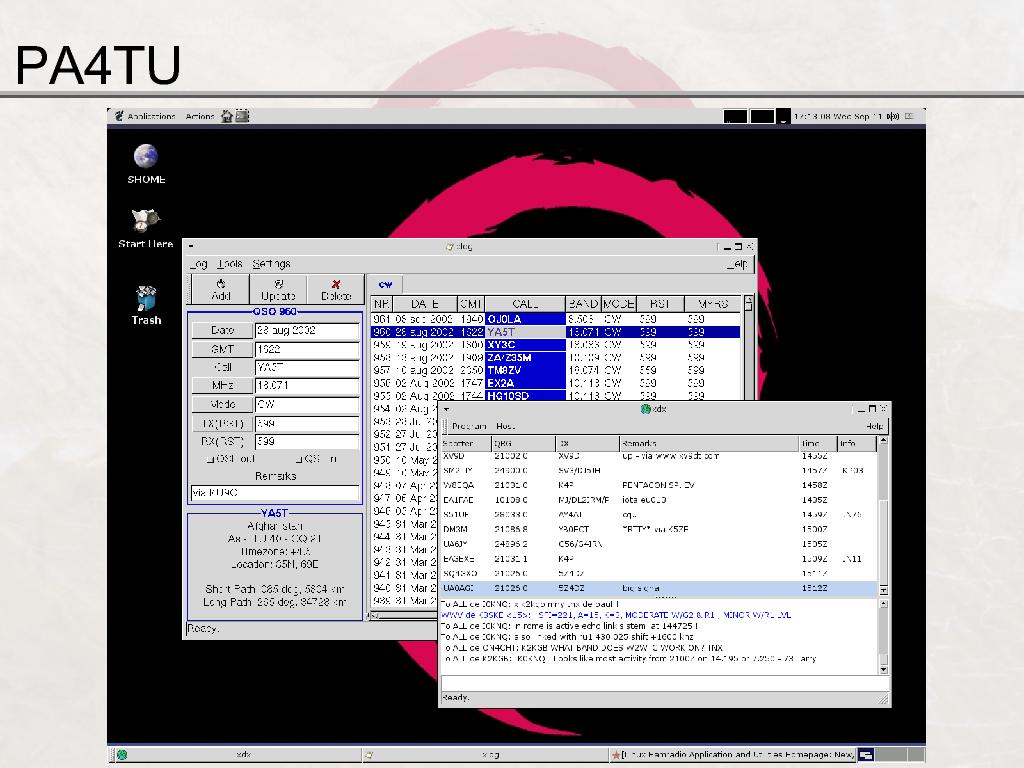The width and height of the screenshot is (1024, 768).
Task: Click the red Delete QSO button
Action: [336, 290]
